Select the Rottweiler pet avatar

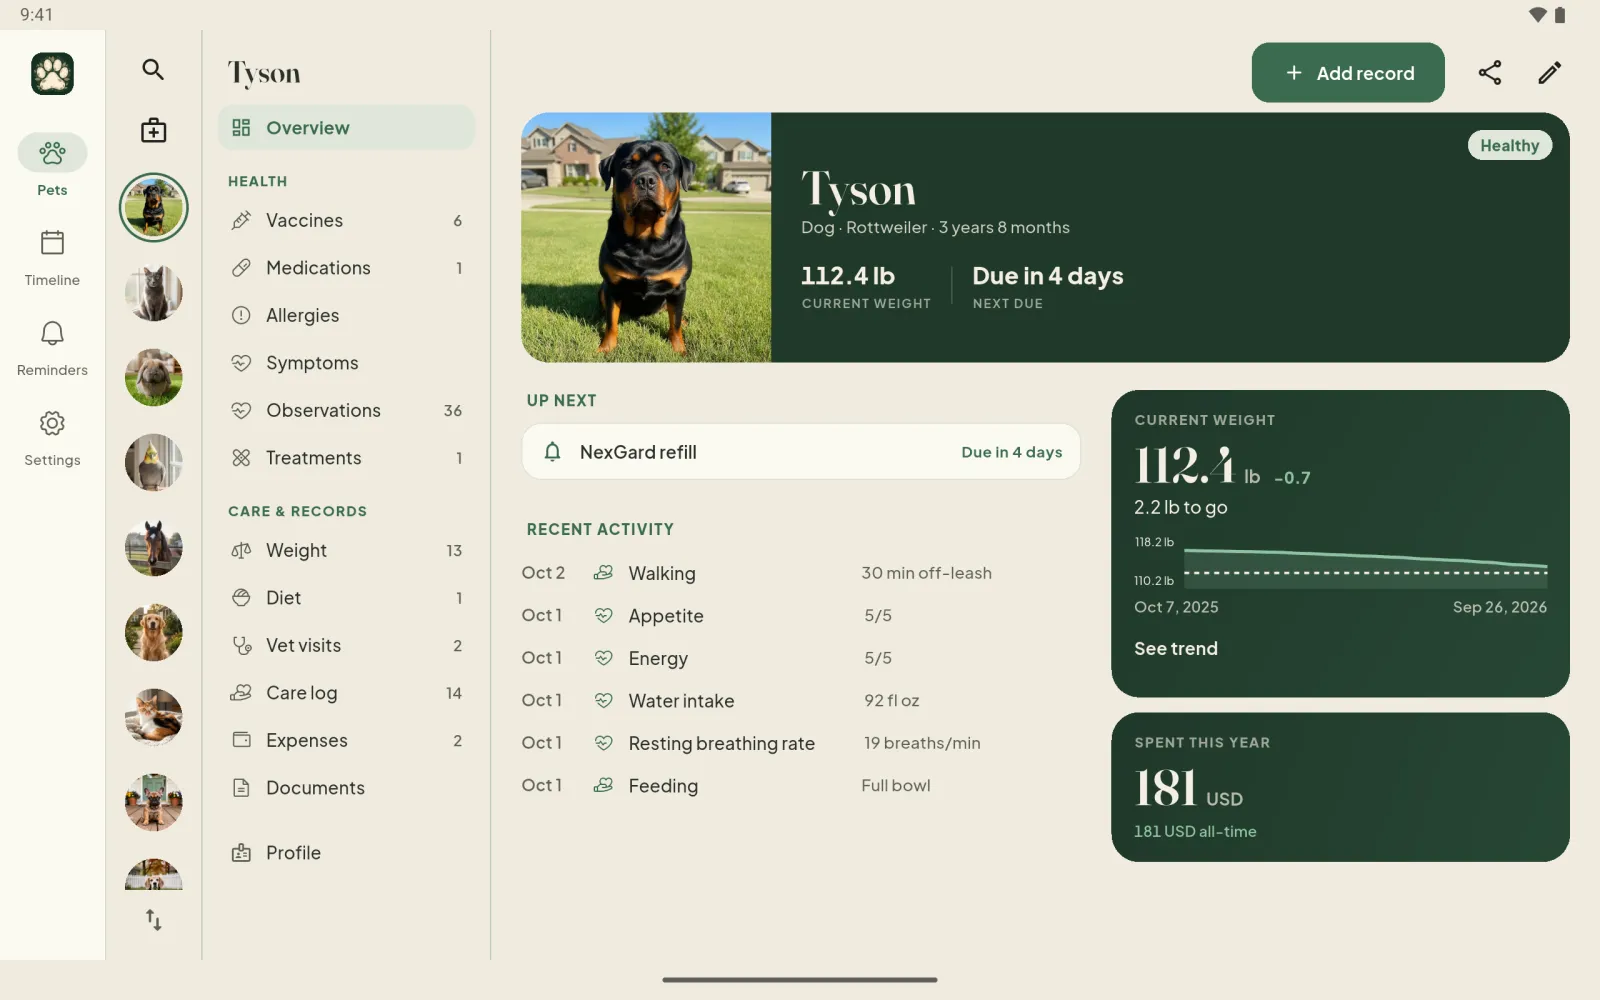click(153, 207)
